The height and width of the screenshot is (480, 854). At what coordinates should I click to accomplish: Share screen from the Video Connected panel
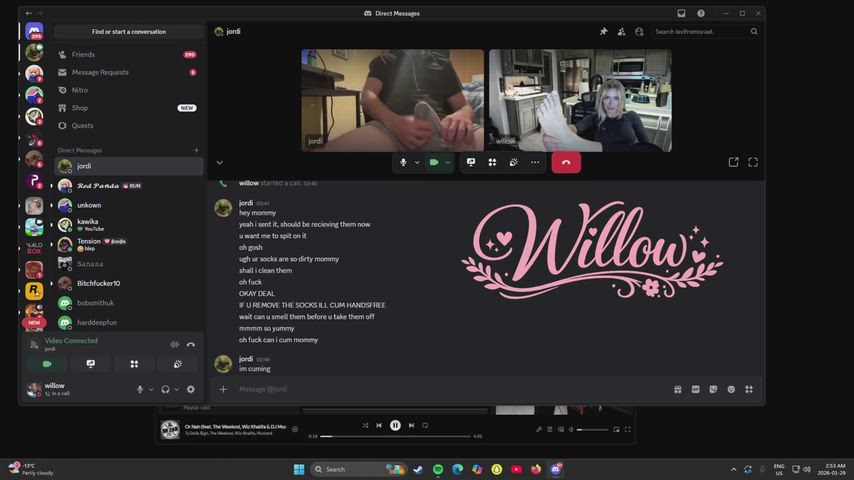click(90, 364)
